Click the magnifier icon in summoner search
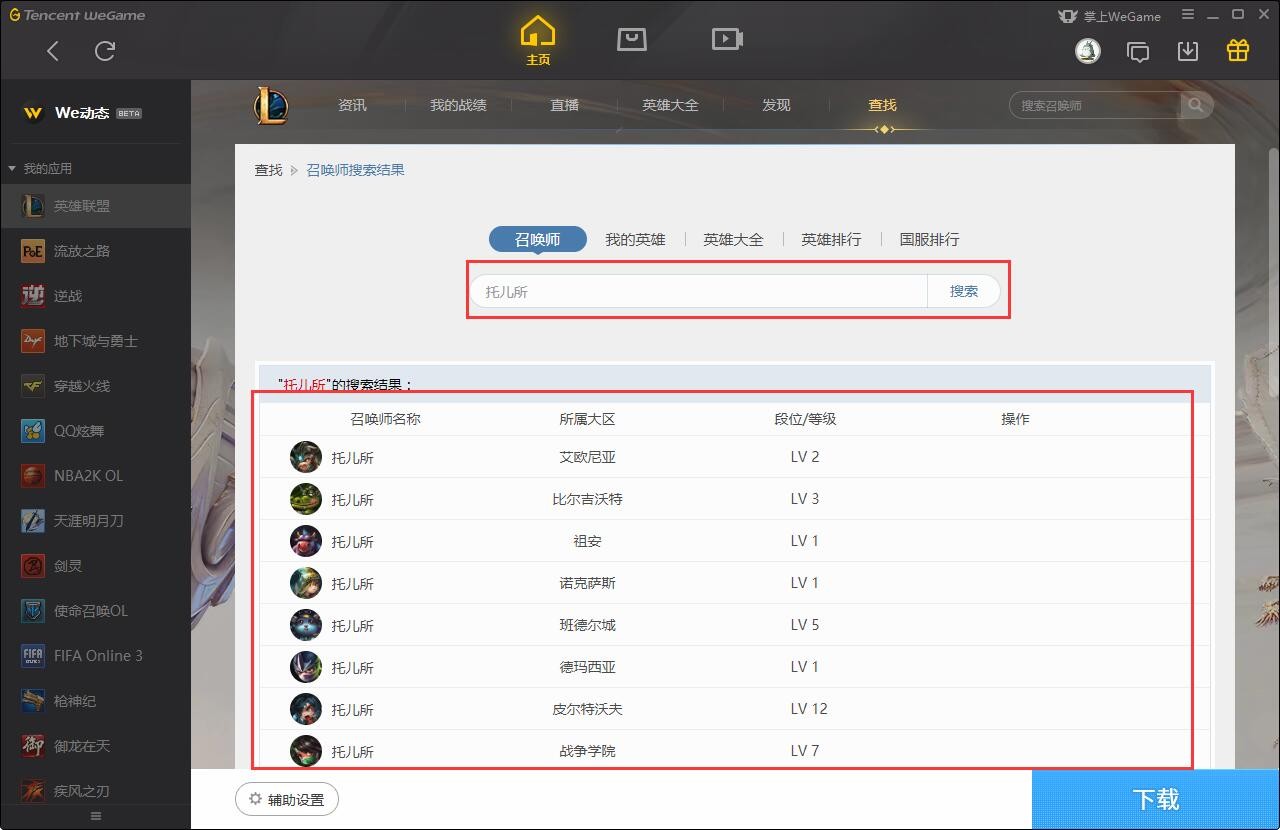 (1195, 105)
